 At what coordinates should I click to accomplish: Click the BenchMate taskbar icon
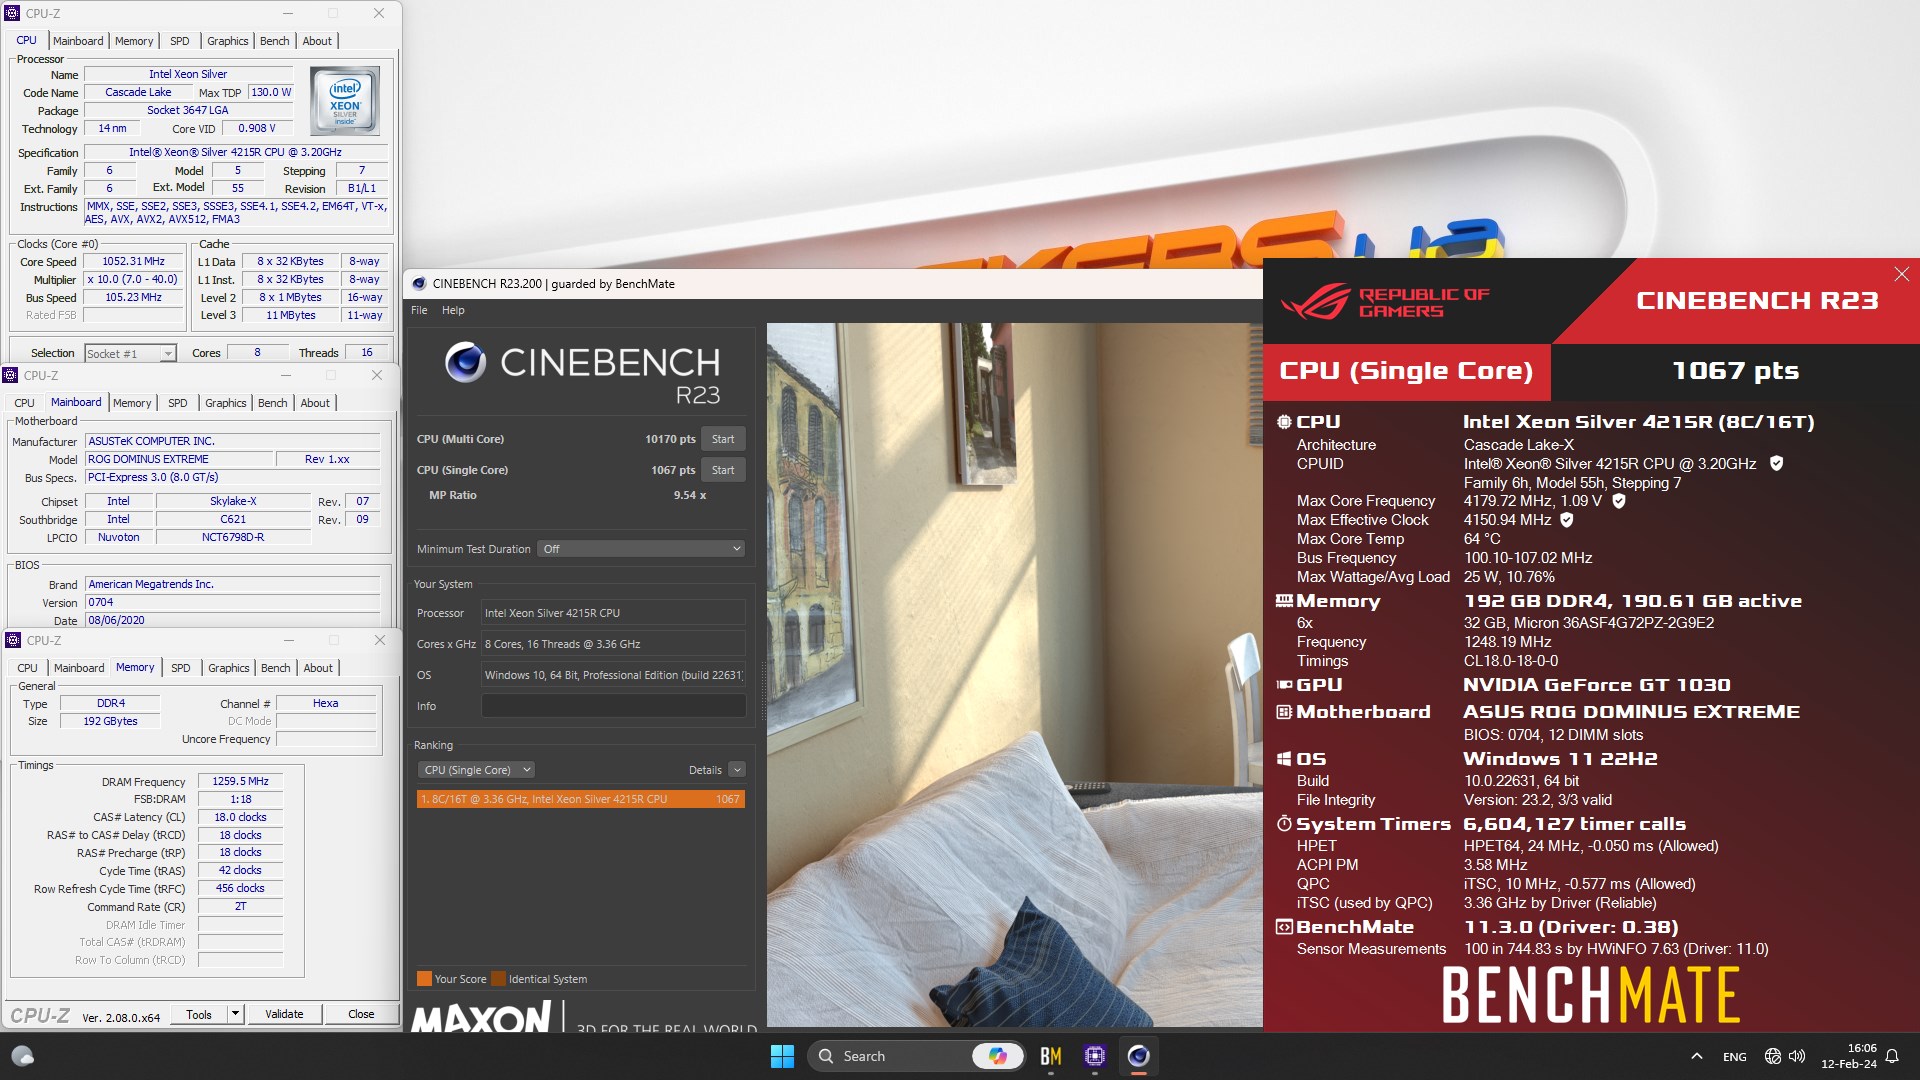[x=1050, y=1056]
